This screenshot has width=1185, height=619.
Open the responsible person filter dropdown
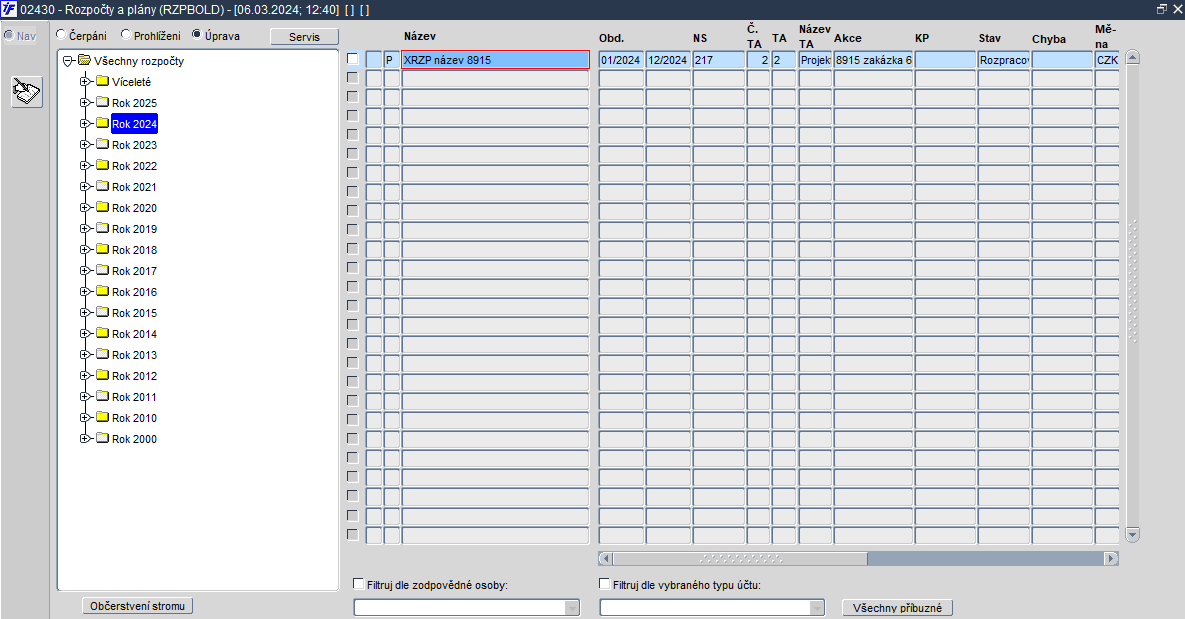(572, 608)
